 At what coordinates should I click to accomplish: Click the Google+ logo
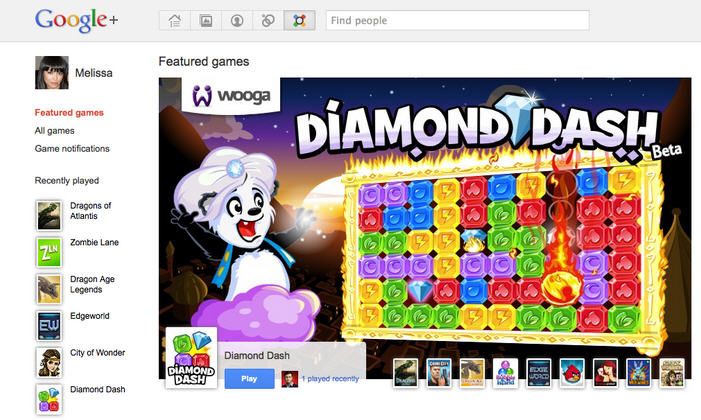click(x=76, y=21)
